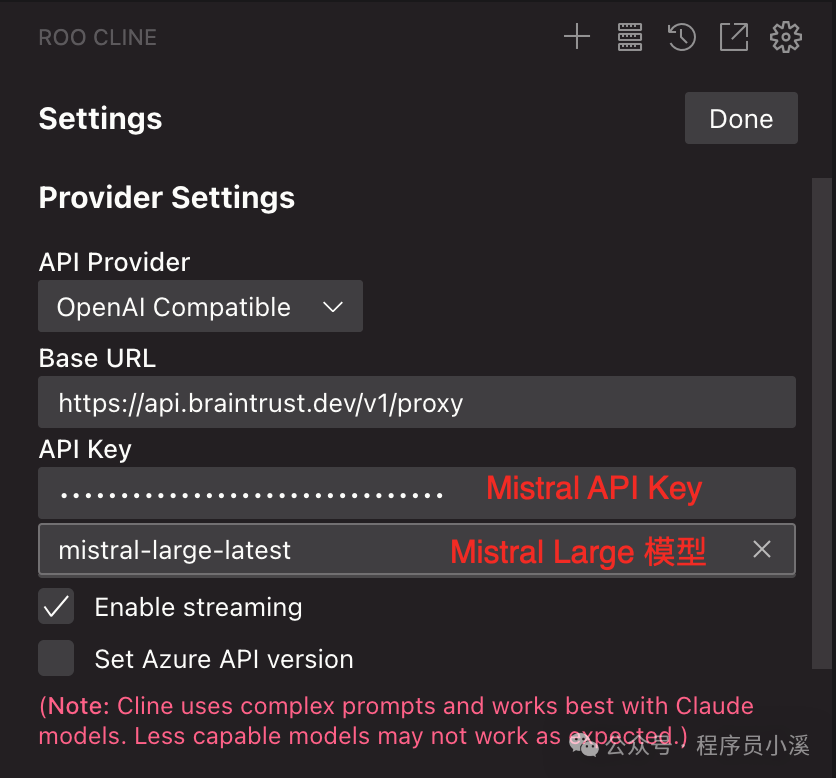Viewport: 836px width, 778px height.
Task: Click the Set Azure API version label
Action: 224,660
